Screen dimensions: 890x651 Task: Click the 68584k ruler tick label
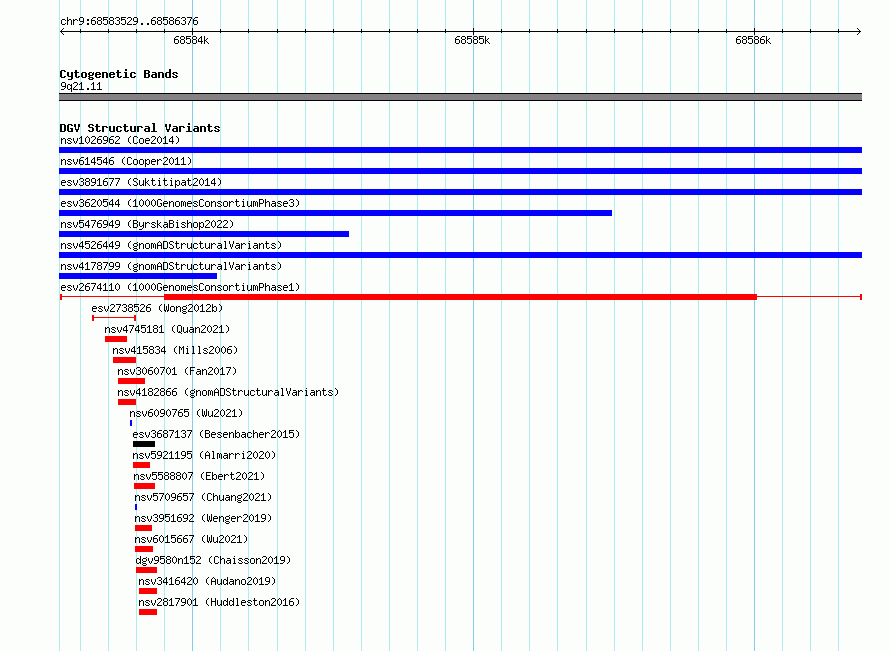(x=191, y=40)
